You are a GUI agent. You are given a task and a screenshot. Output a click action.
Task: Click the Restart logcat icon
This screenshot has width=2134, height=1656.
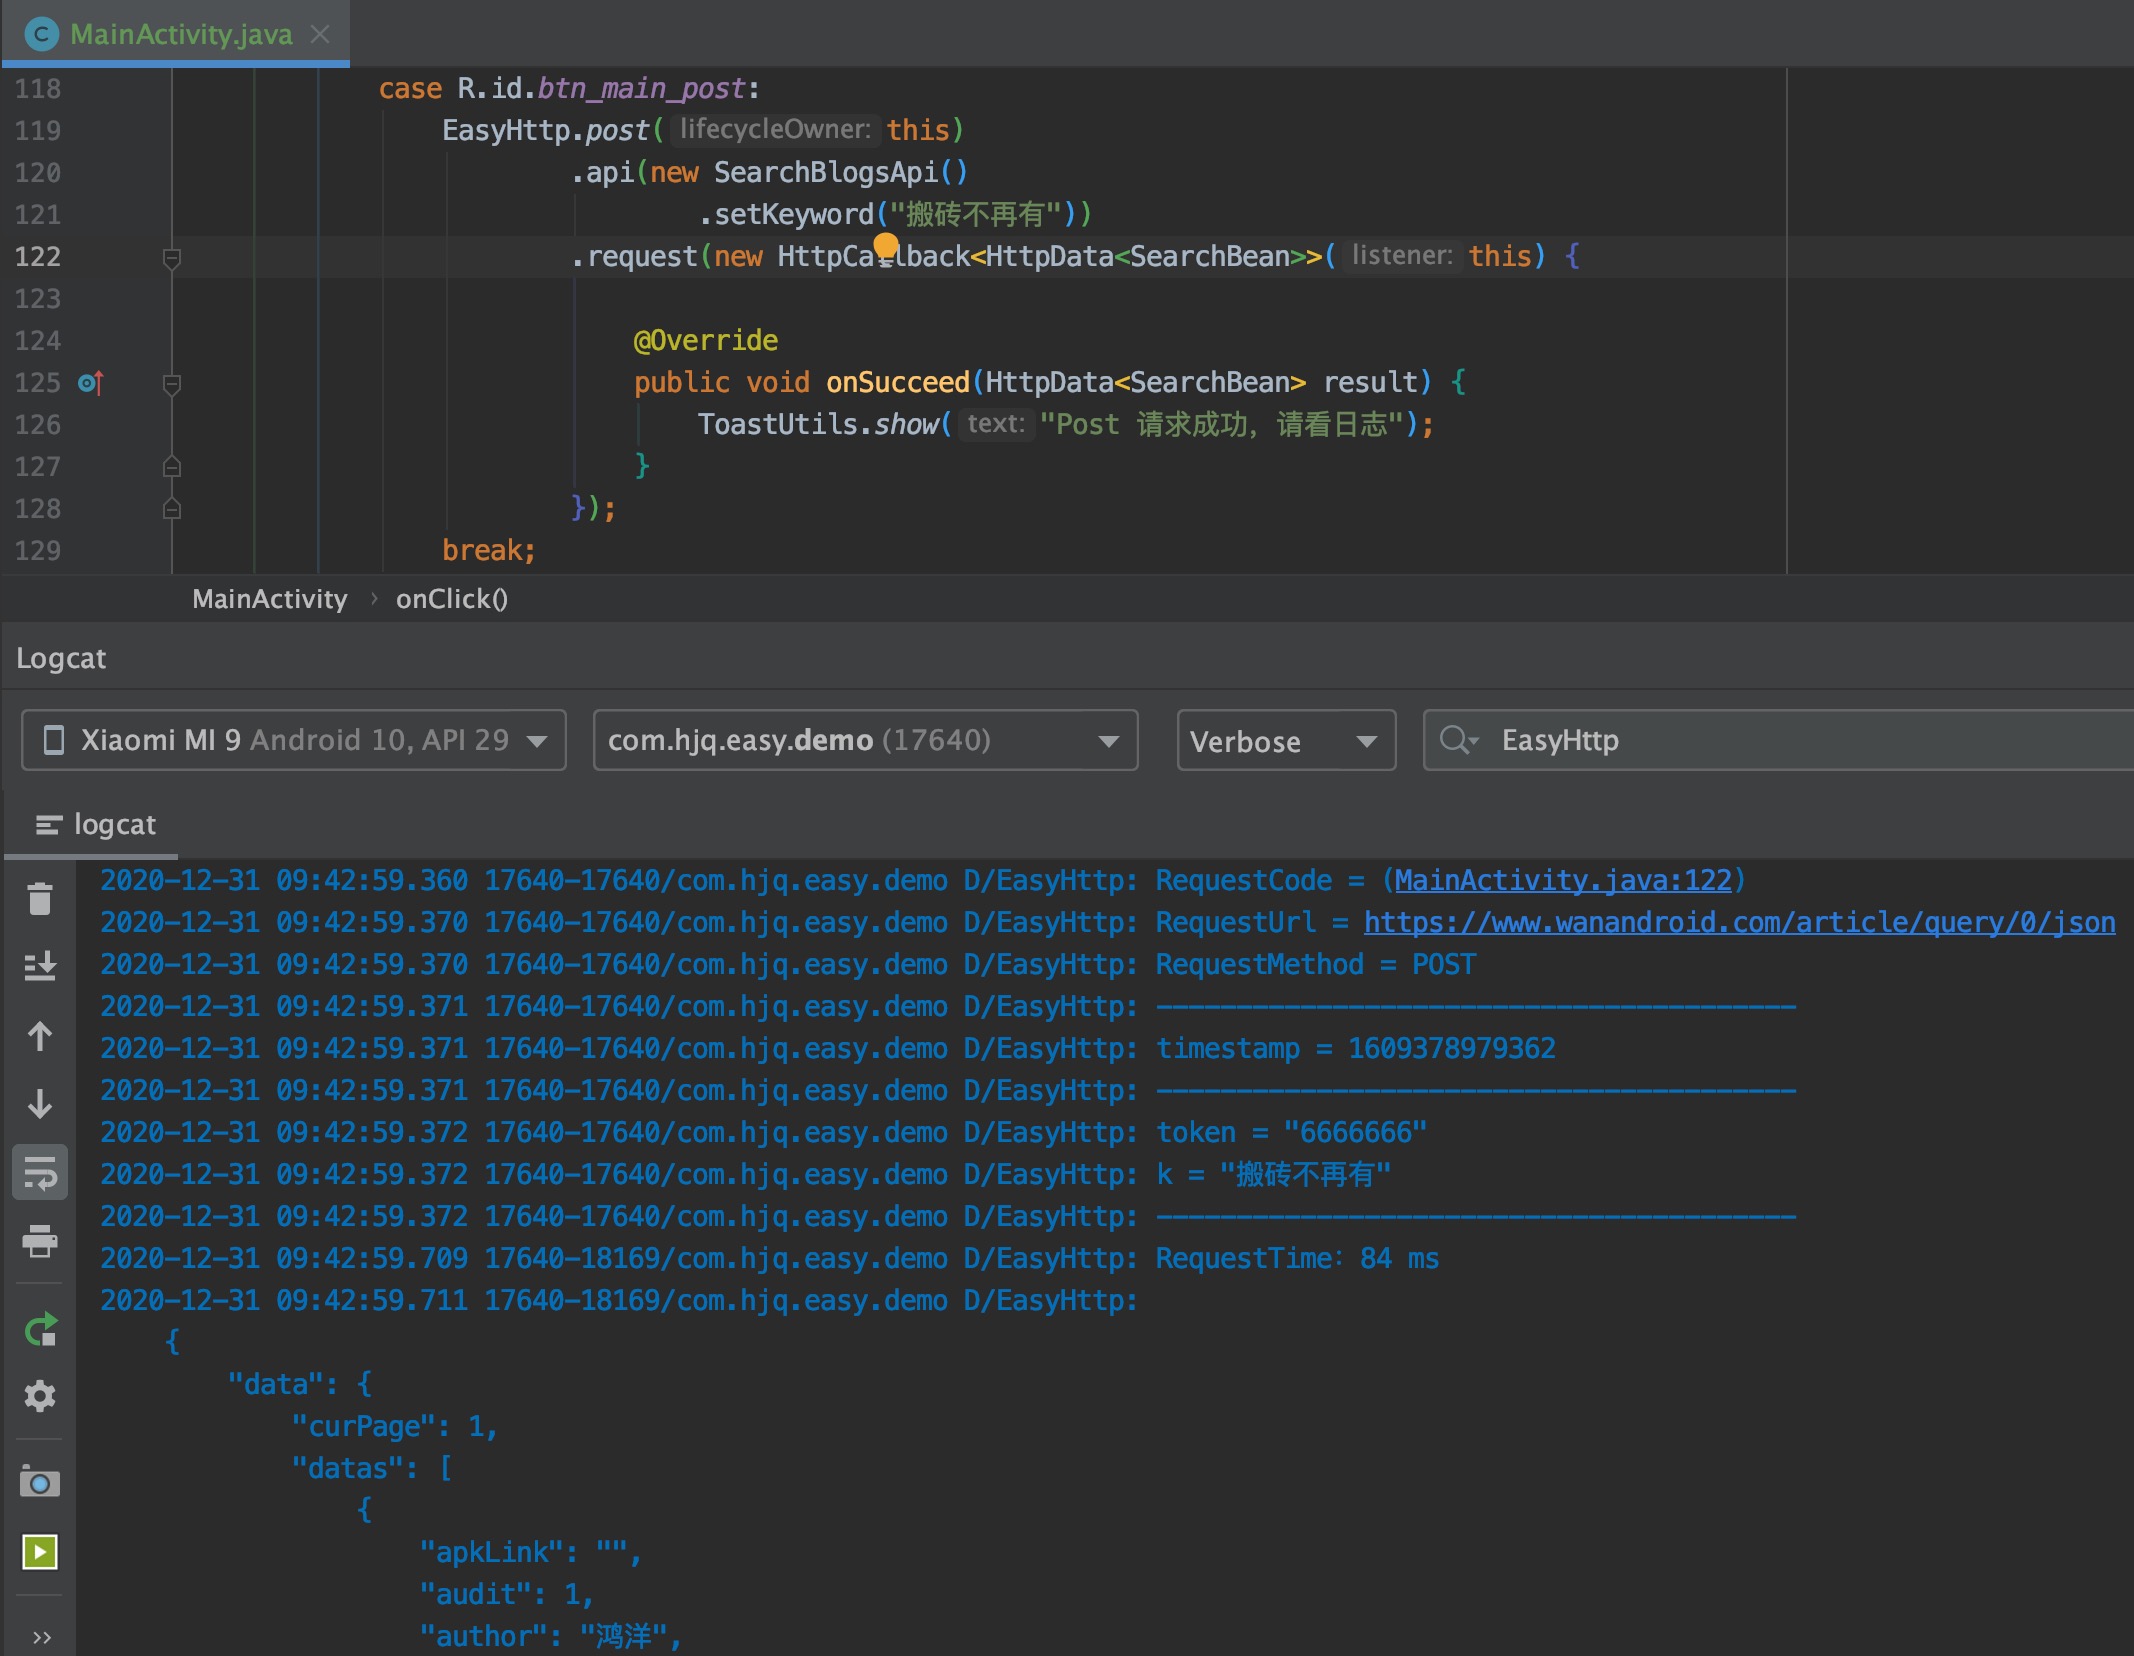click(40, 1329)
